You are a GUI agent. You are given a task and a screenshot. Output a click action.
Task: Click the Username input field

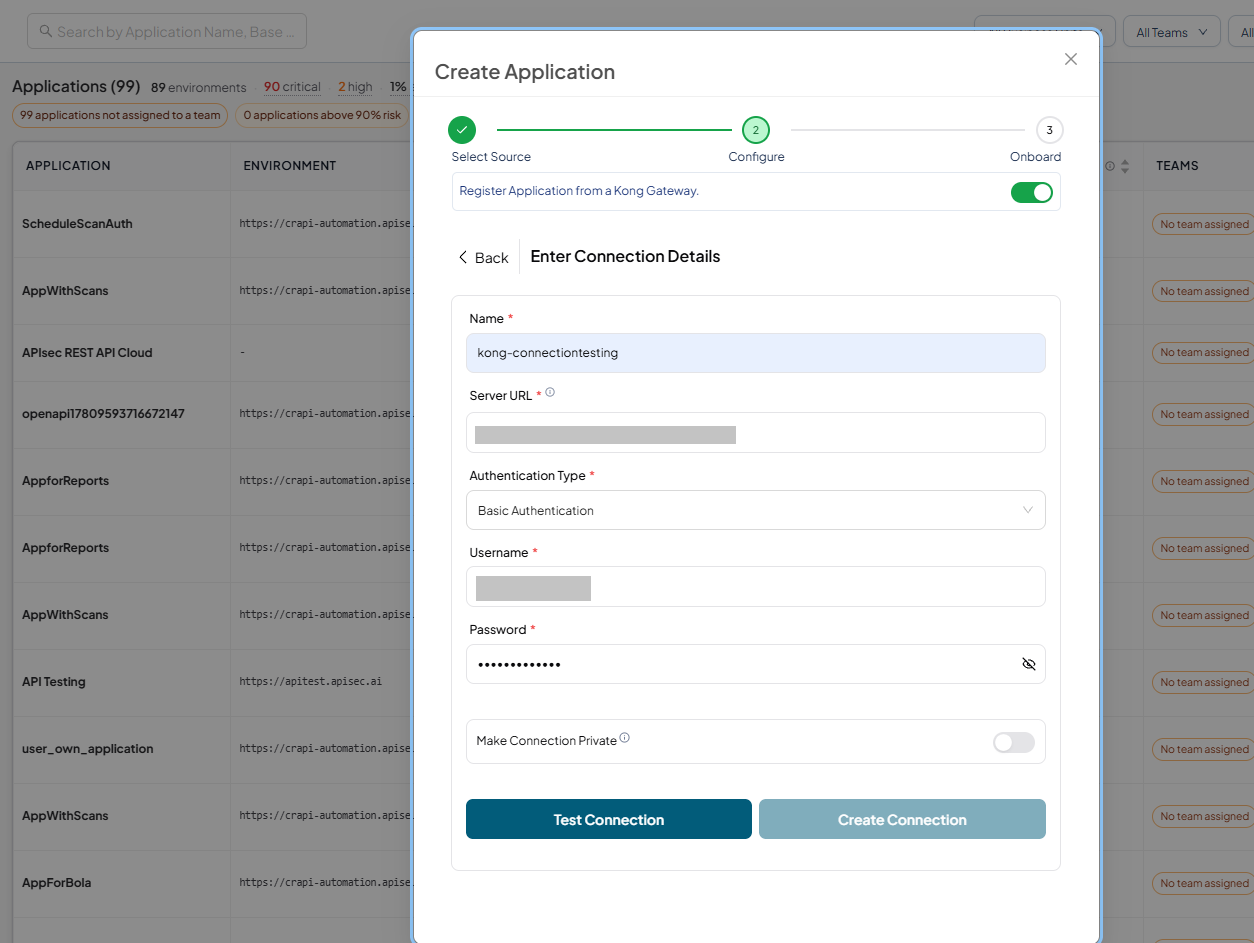pos(755,587)
